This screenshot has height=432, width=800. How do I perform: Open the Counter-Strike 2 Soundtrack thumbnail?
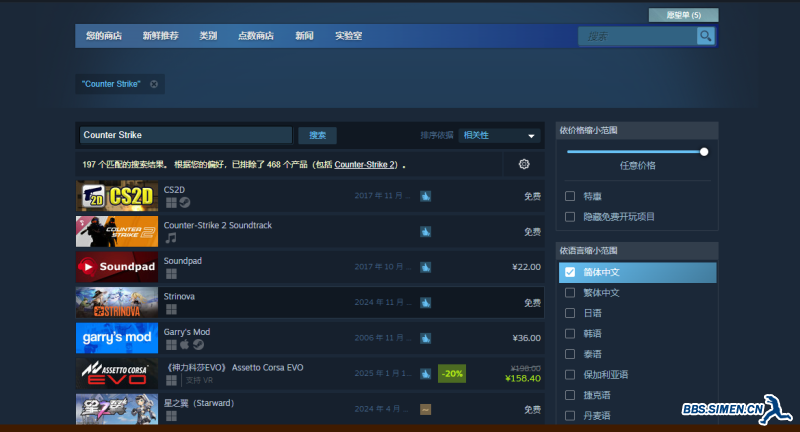[117, 232]
